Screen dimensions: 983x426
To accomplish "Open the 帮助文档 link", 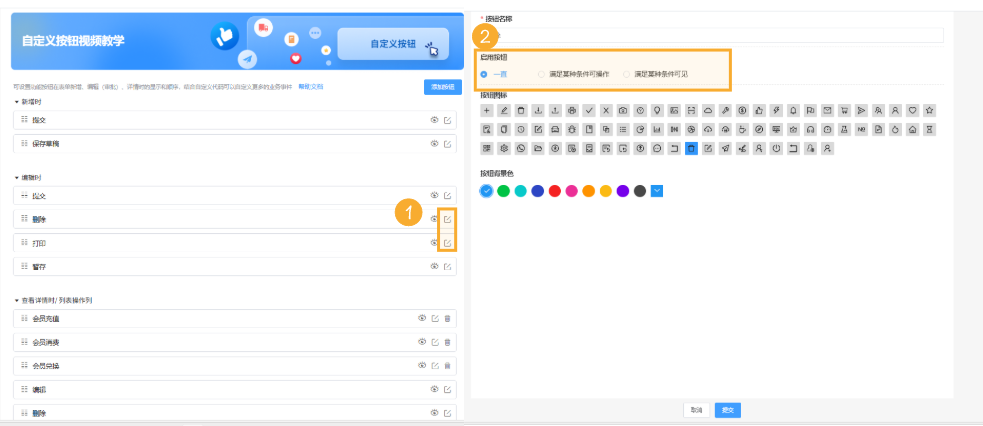I will coord(310,86).
